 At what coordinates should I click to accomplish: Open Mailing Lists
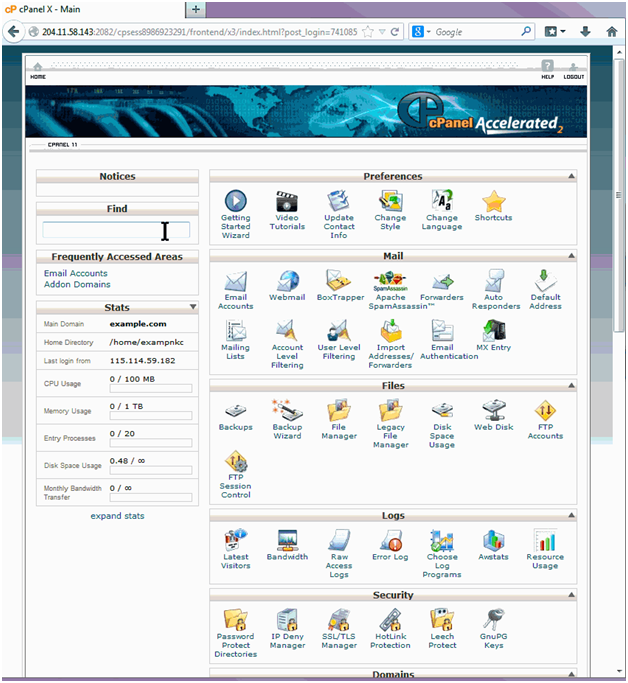[x=235, y=340]
